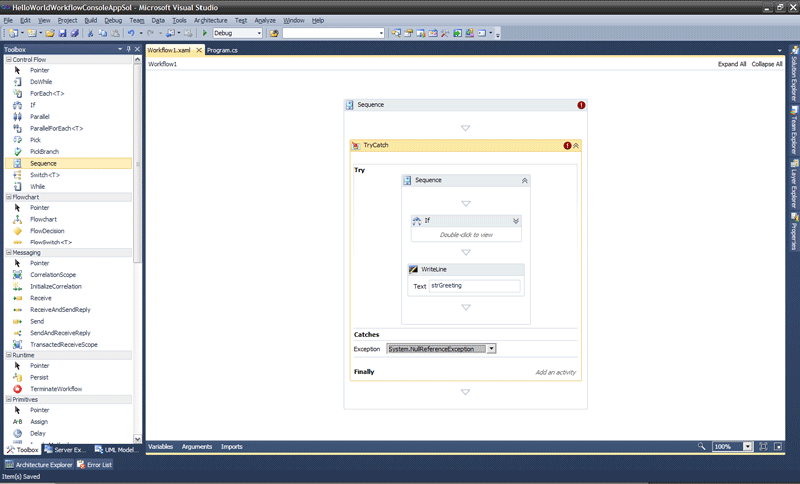This screenshot has width=800, height=484.
Task: Click the Redo arrow icon
Action: [x=151, y=33]
